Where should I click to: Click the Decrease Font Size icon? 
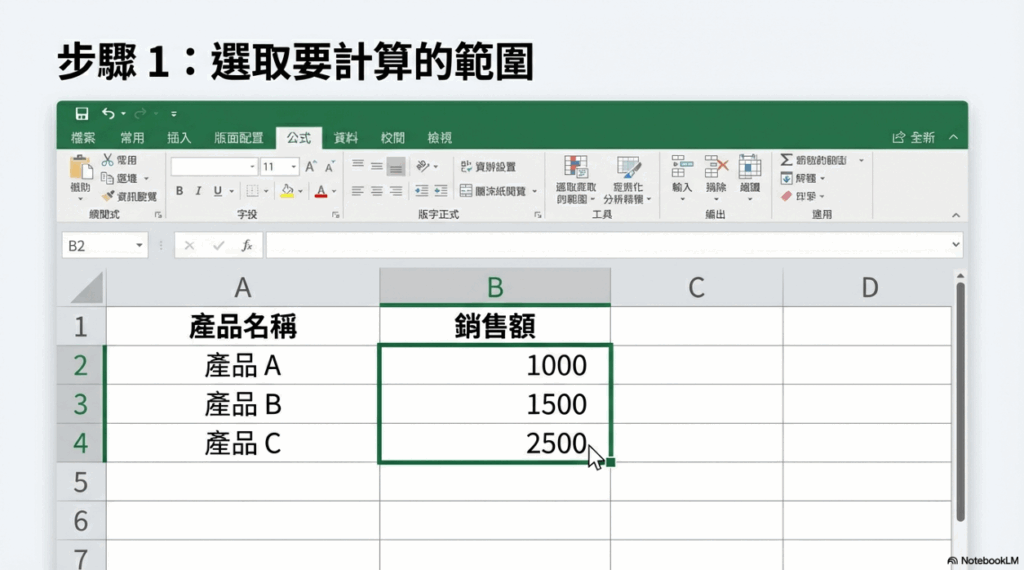(330, 166)
